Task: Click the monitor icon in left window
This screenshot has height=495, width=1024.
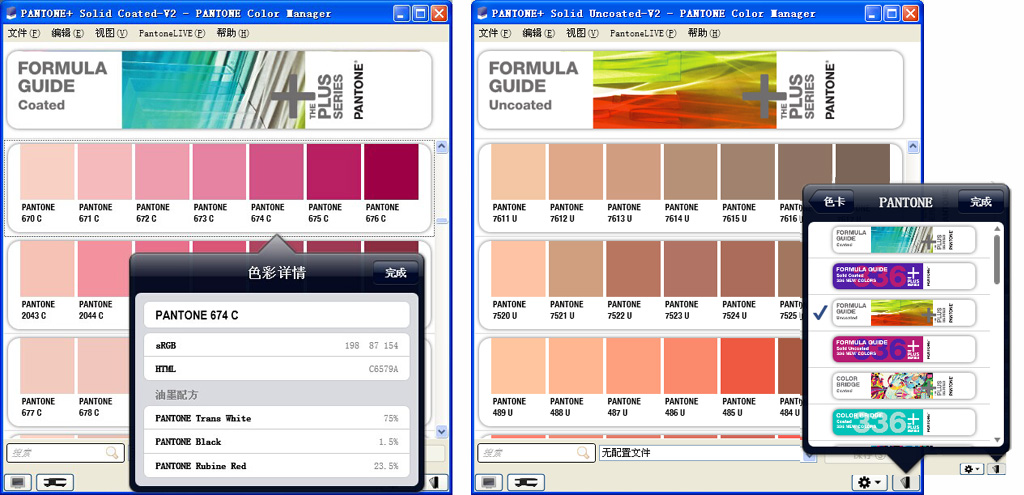Action: click(19, 482)
